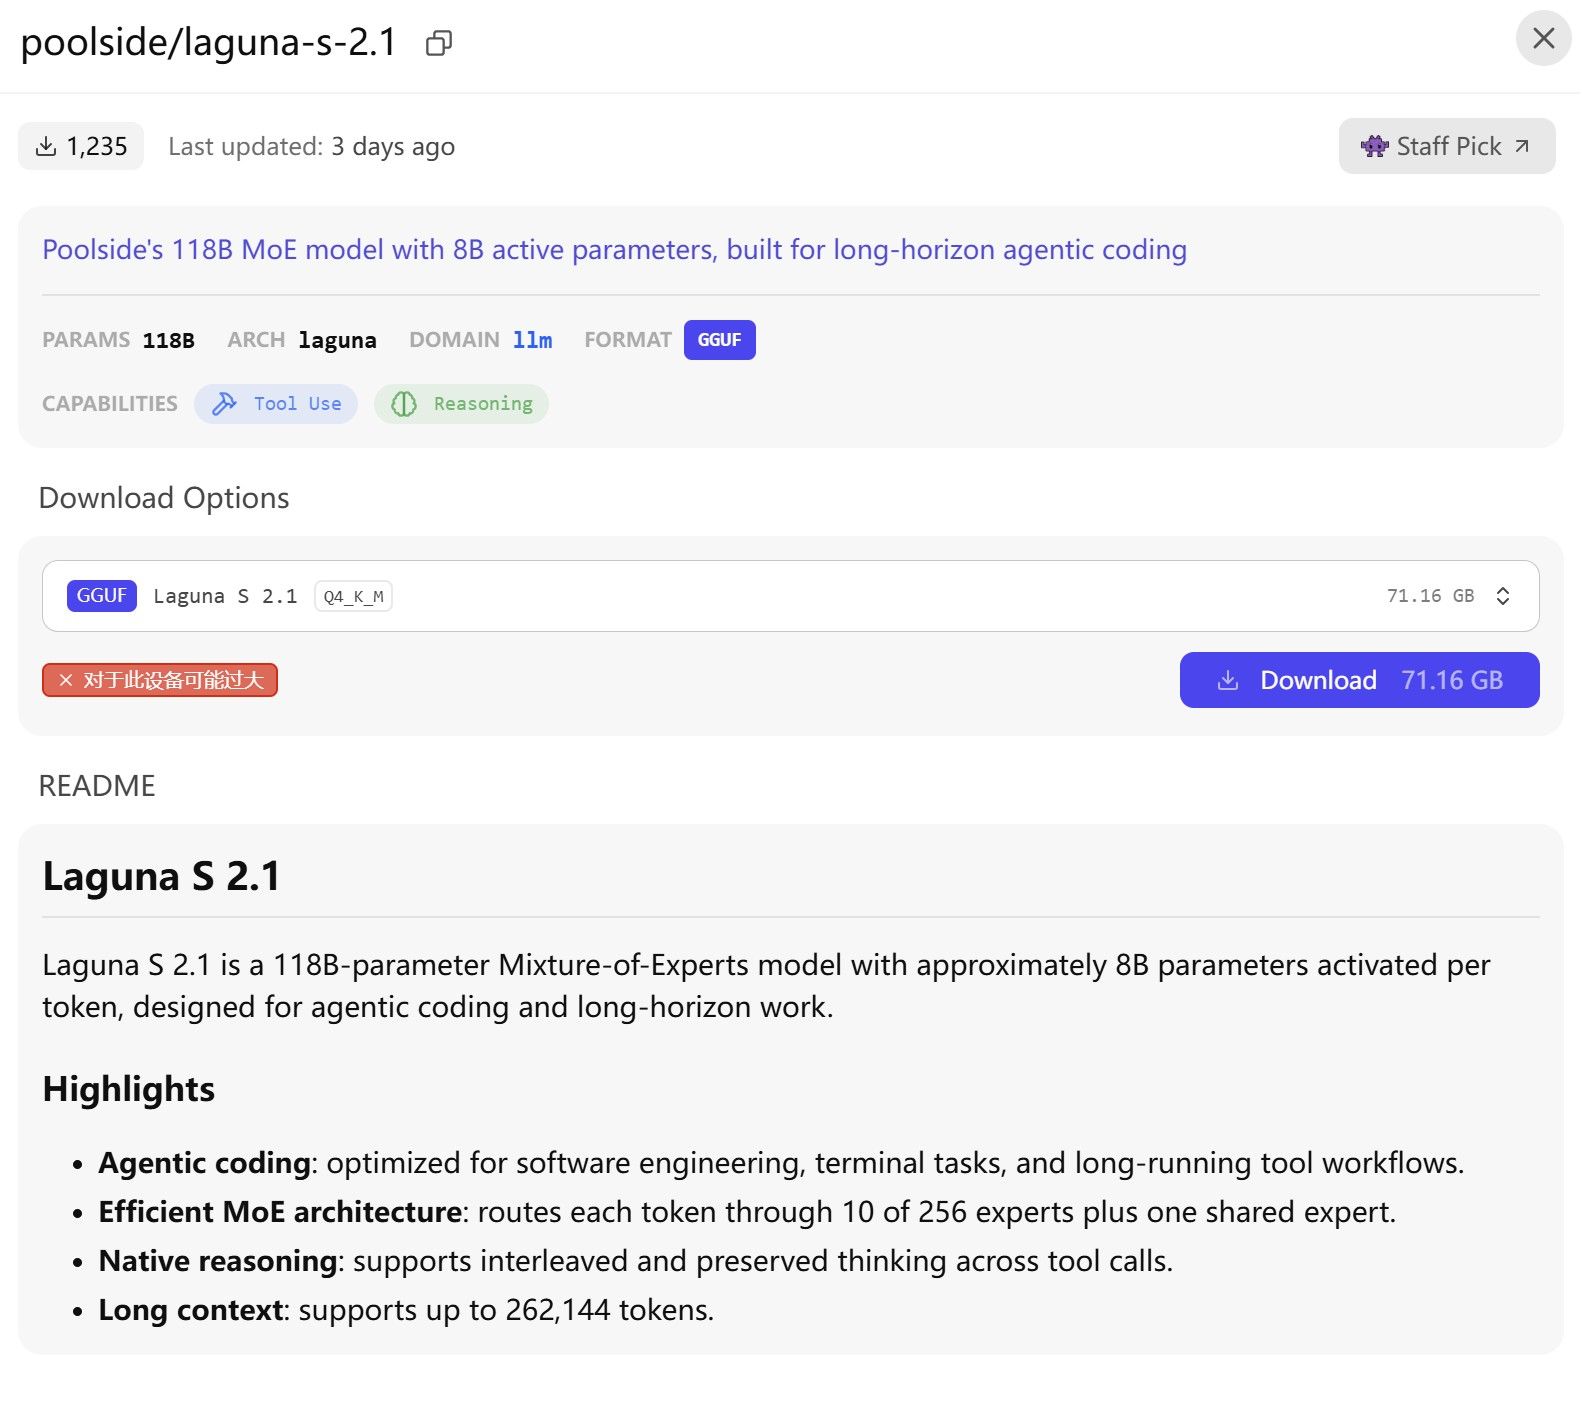Click the brain icon in Reasoning
The image size is (1582, 1426).
pyautogui.click(x=404, y=404)
